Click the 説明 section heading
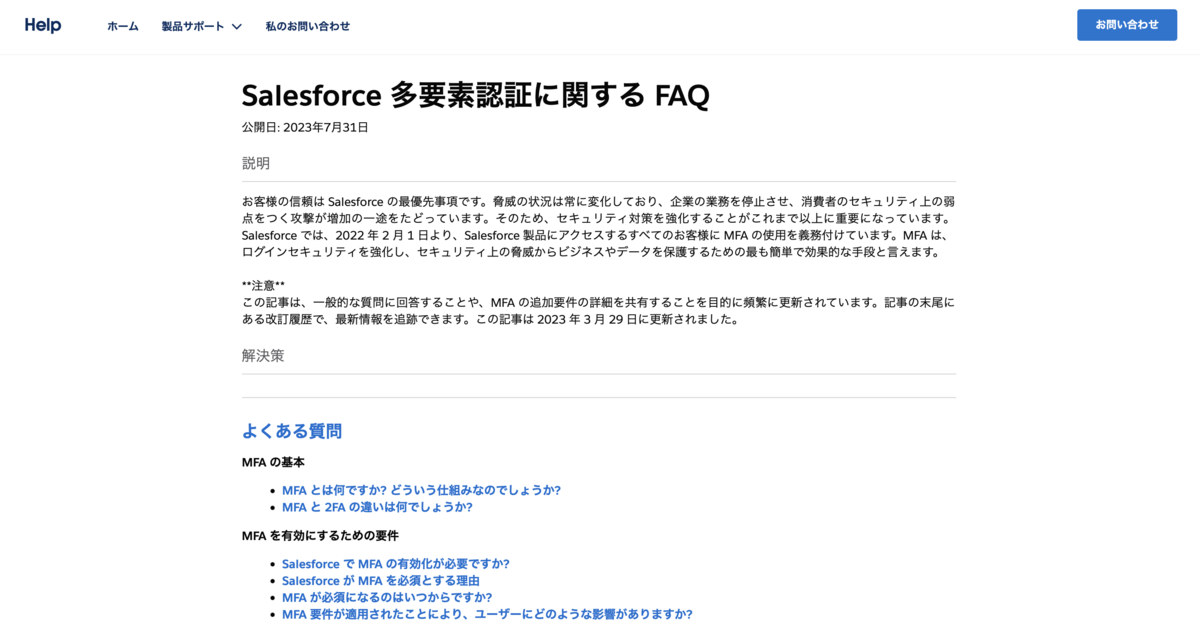Viewport: 1200px width, 622px height. (256, 163)
